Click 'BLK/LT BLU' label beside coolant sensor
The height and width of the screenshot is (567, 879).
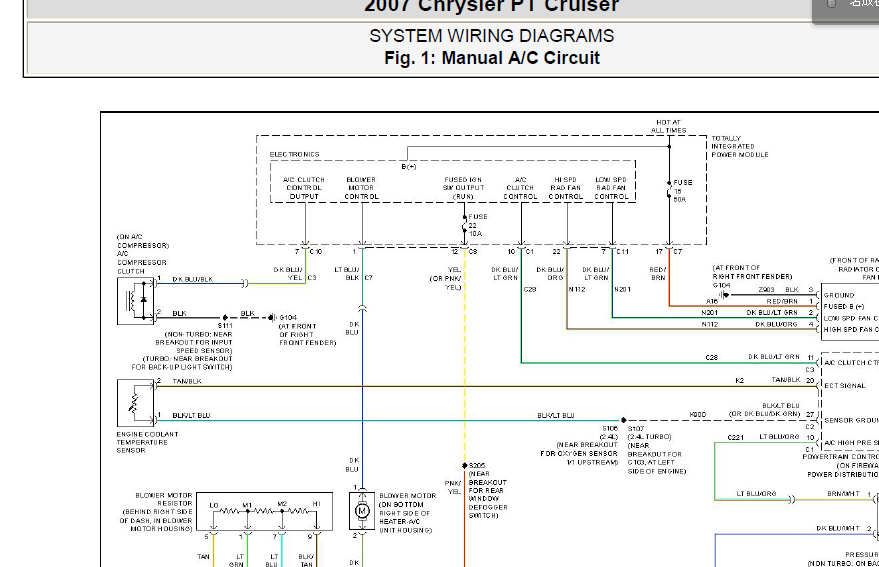(191, 416)
